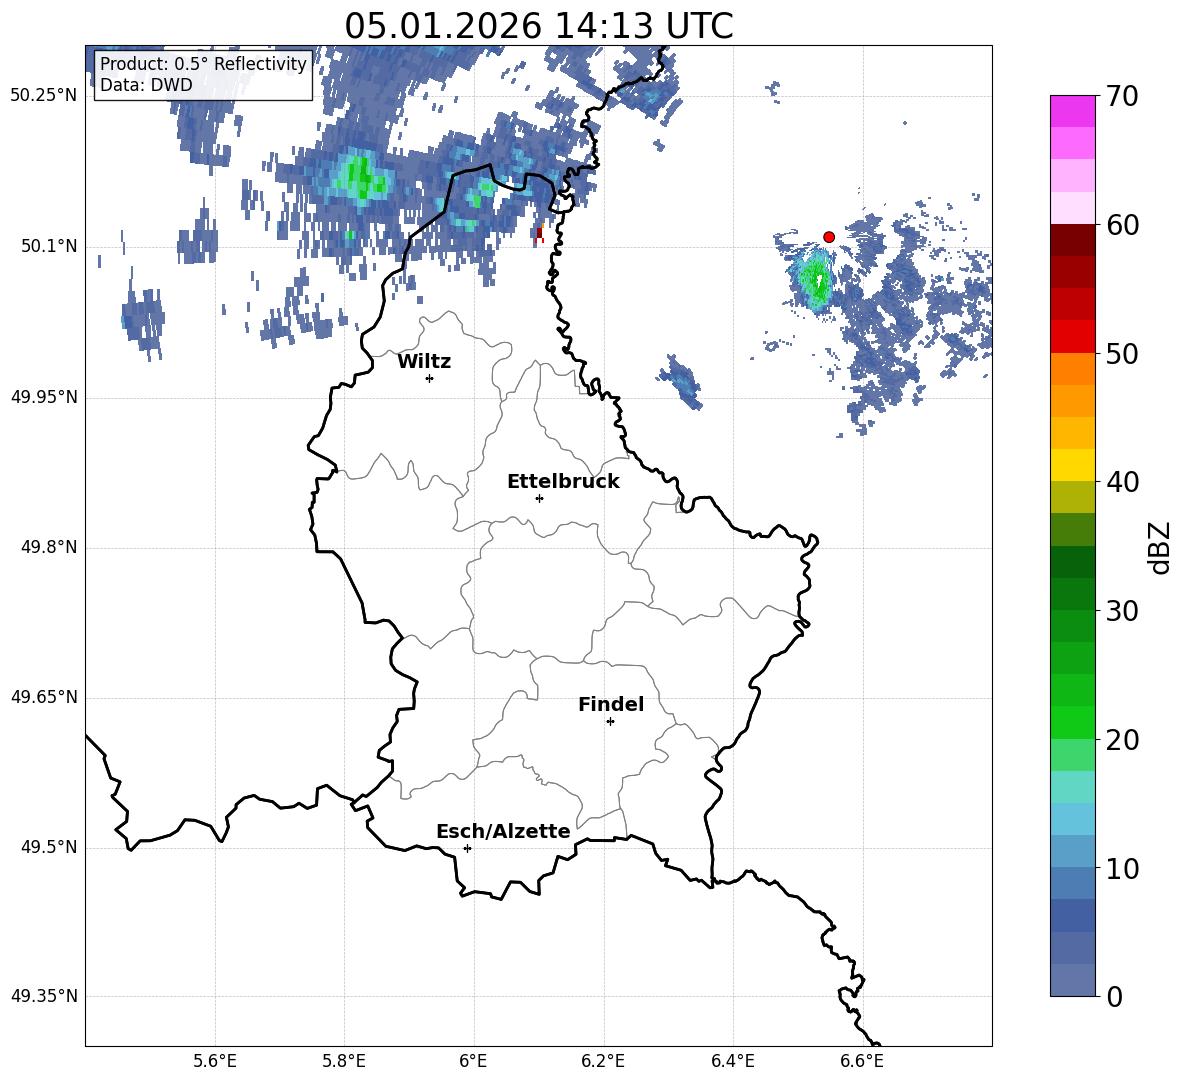Click the Findel city label
The width and height of the screenshot is (1184, 1081).
[x=611, y=704]
